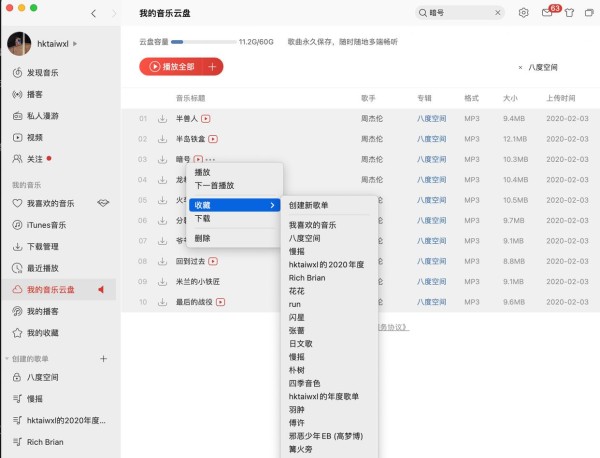Open the skin theme shirt icon

tap(569, 13)
